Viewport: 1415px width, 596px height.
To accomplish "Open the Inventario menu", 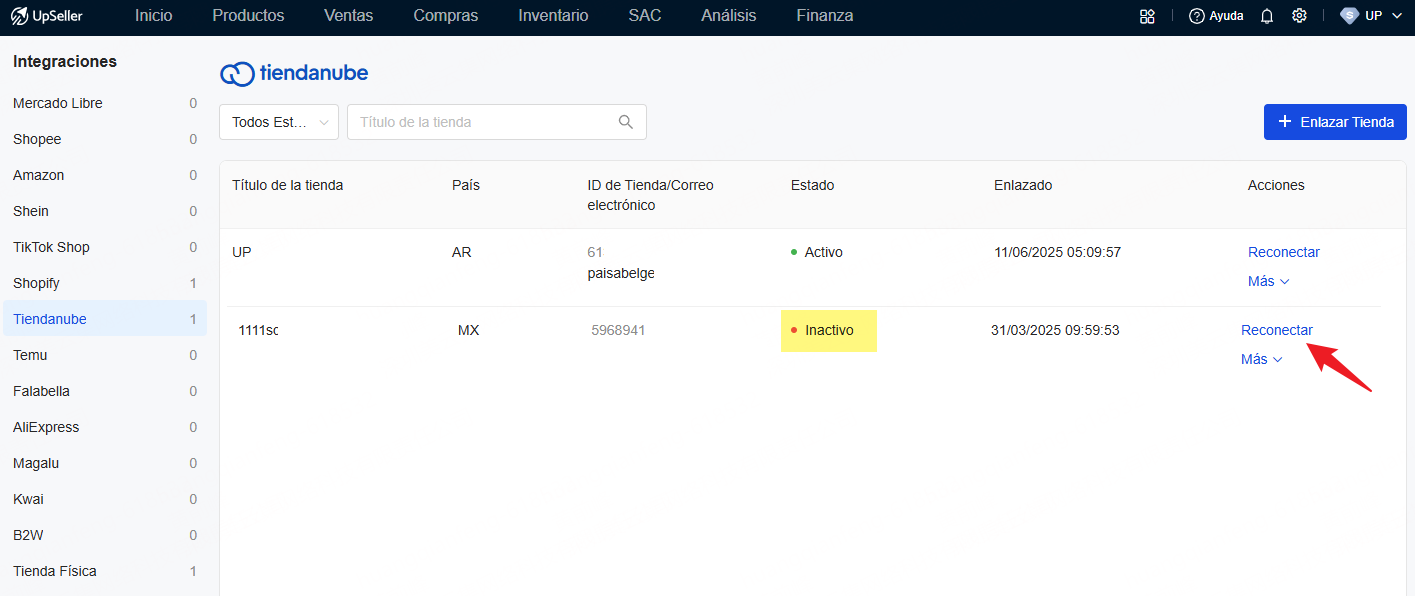I will pyautogui.click(x=554, y=16).
